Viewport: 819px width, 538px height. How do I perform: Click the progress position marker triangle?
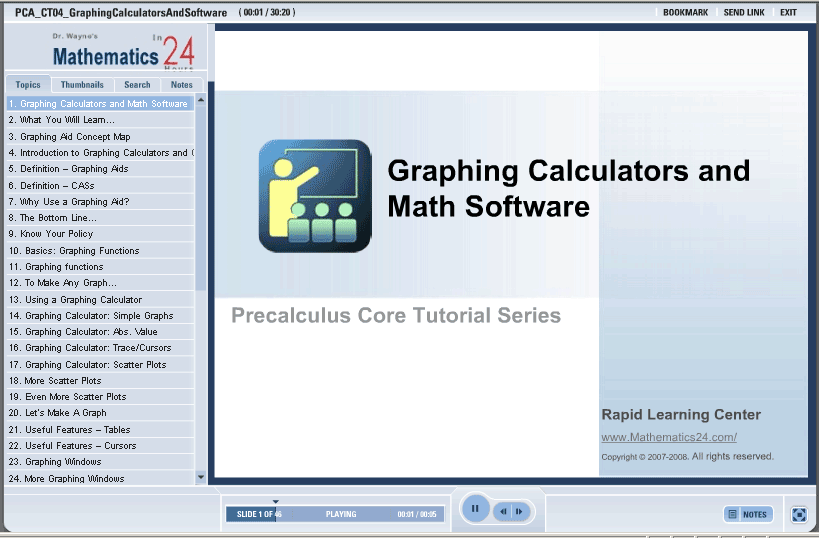click(x=276, y=501)
